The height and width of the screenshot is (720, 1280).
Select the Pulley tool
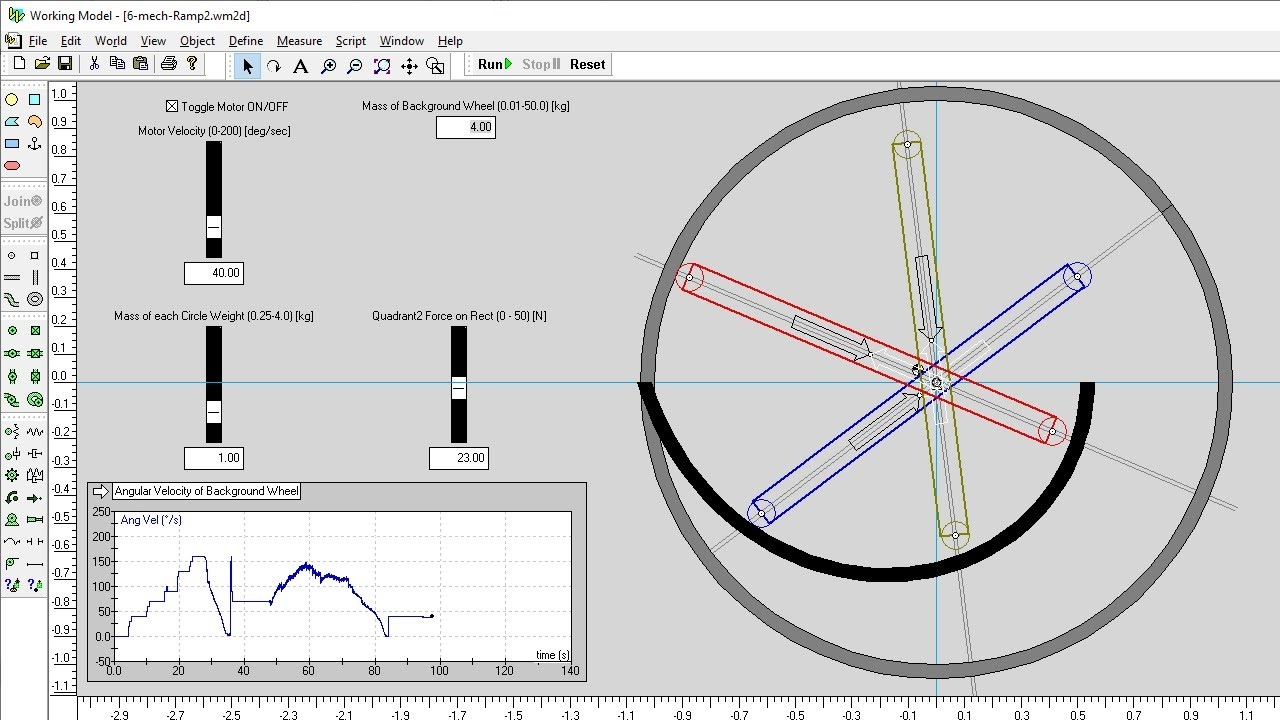tap(12, 565)
